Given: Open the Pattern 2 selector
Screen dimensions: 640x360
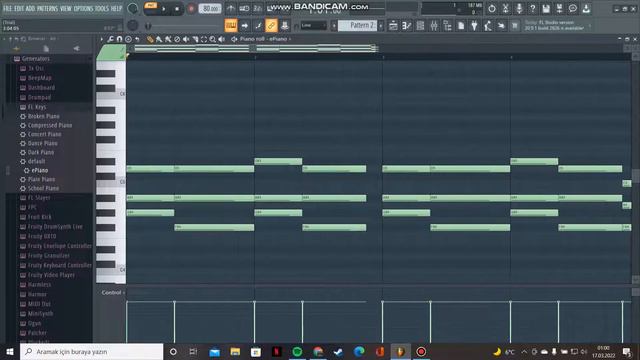Looking at the screenshot, I should coord(358,25).
